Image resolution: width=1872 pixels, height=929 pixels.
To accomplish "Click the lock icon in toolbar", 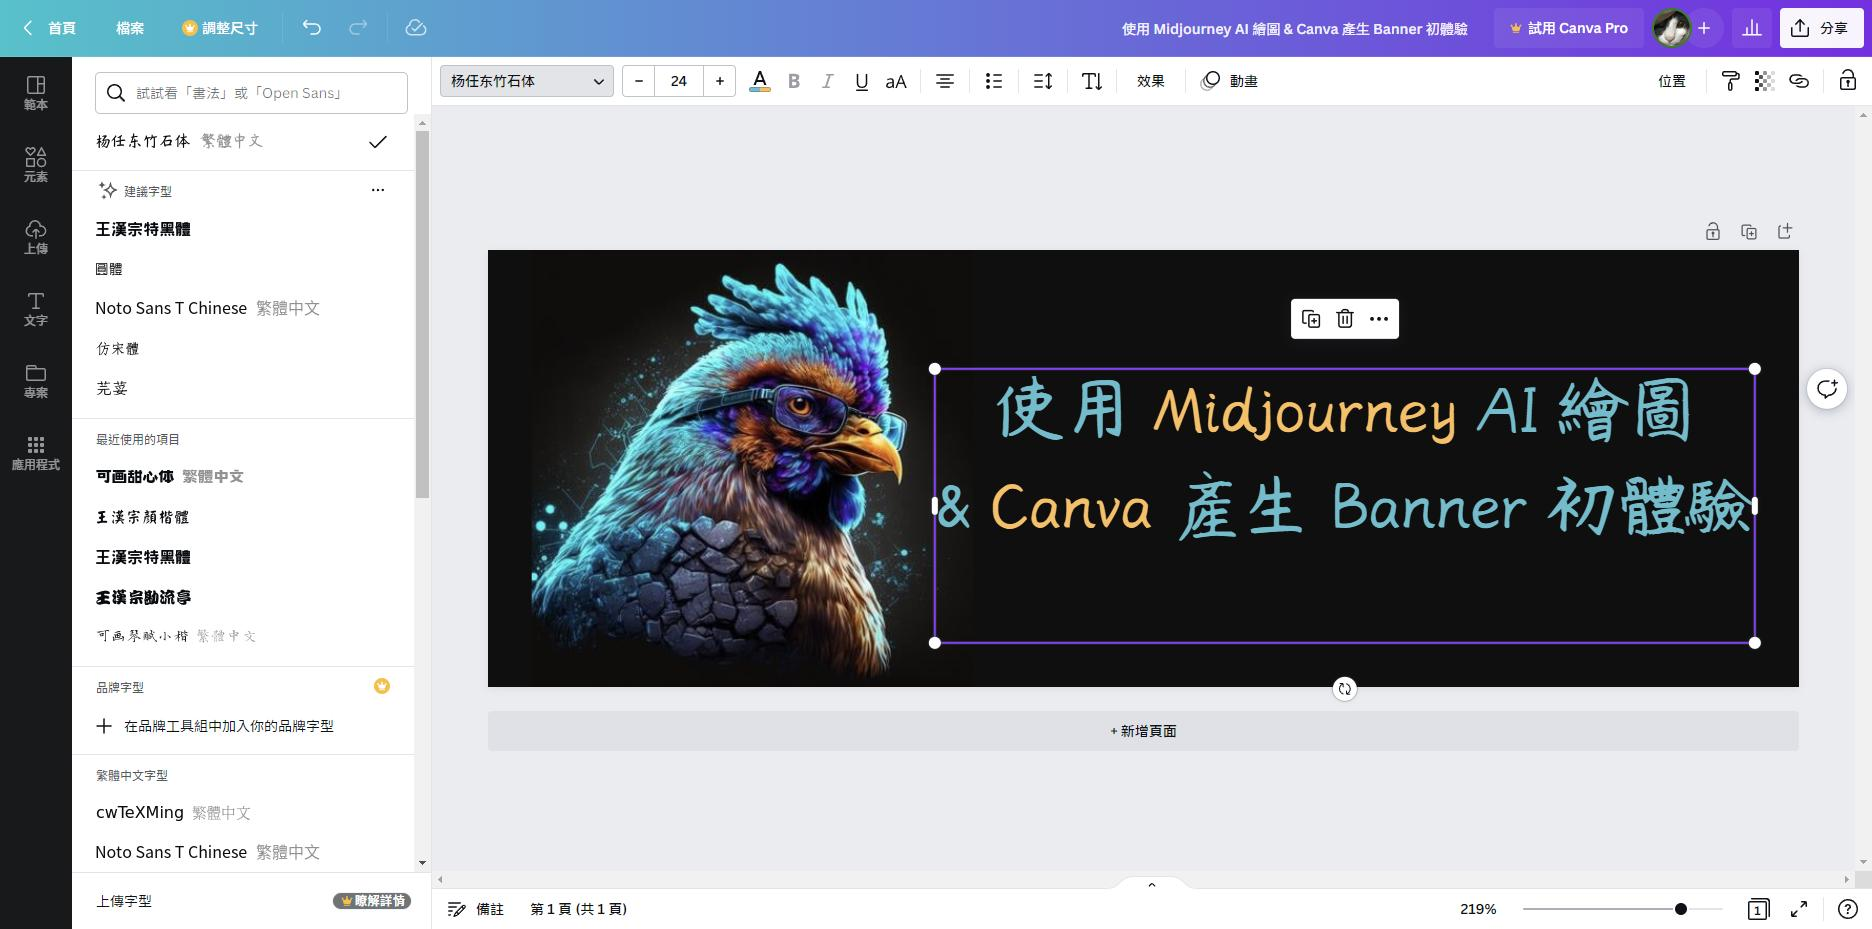I will click(x=1847, y=81).
